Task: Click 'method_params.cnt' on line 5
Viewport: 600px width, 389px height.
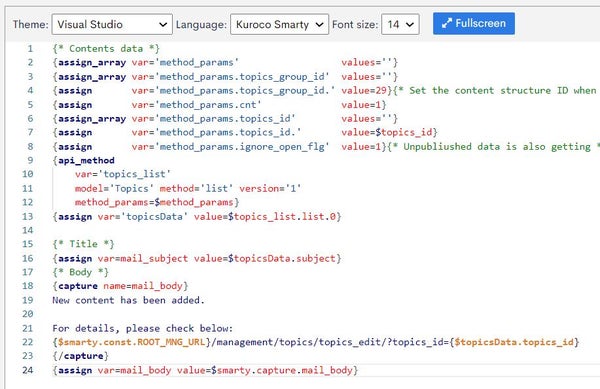Action: point(208,104)
